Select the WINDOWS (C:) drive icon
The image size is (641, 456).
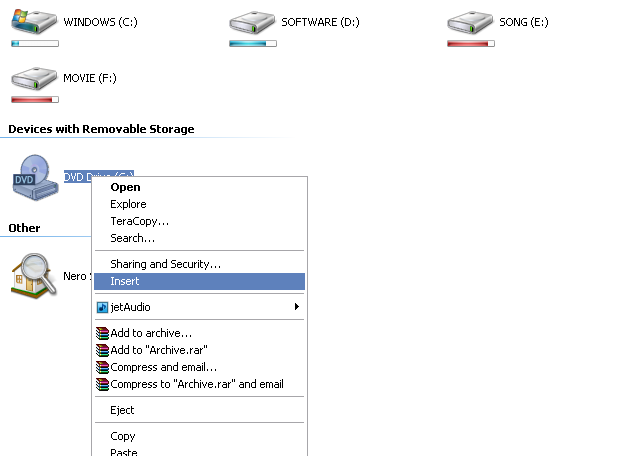(x=34, y=22)
